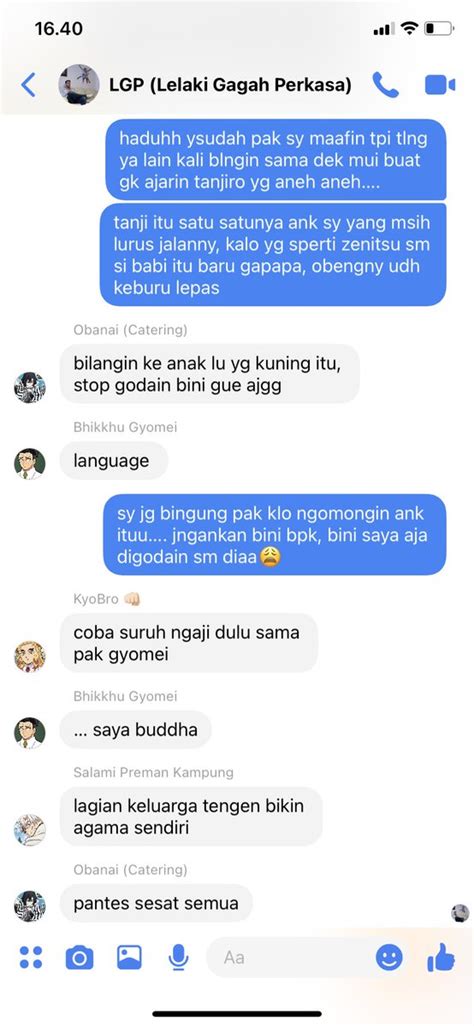Send a thumbs-up like
Image resolution: width=474 pixels, height=1026 pixels.
point(441,957)
